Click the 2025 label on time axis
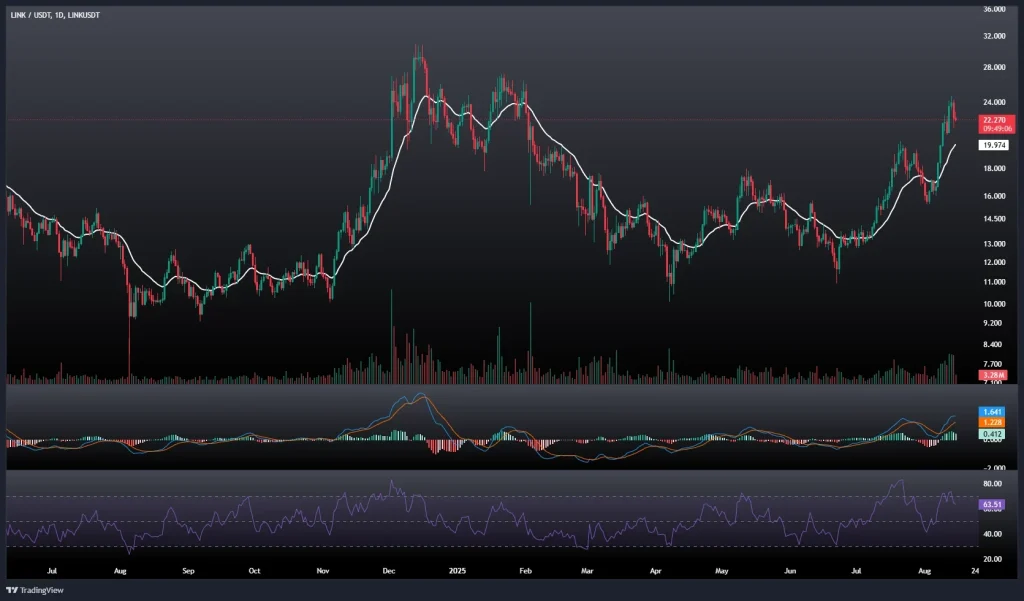The width and height of the screenshot is (1024, 601). pyautogui.click(x=457, y=570)
